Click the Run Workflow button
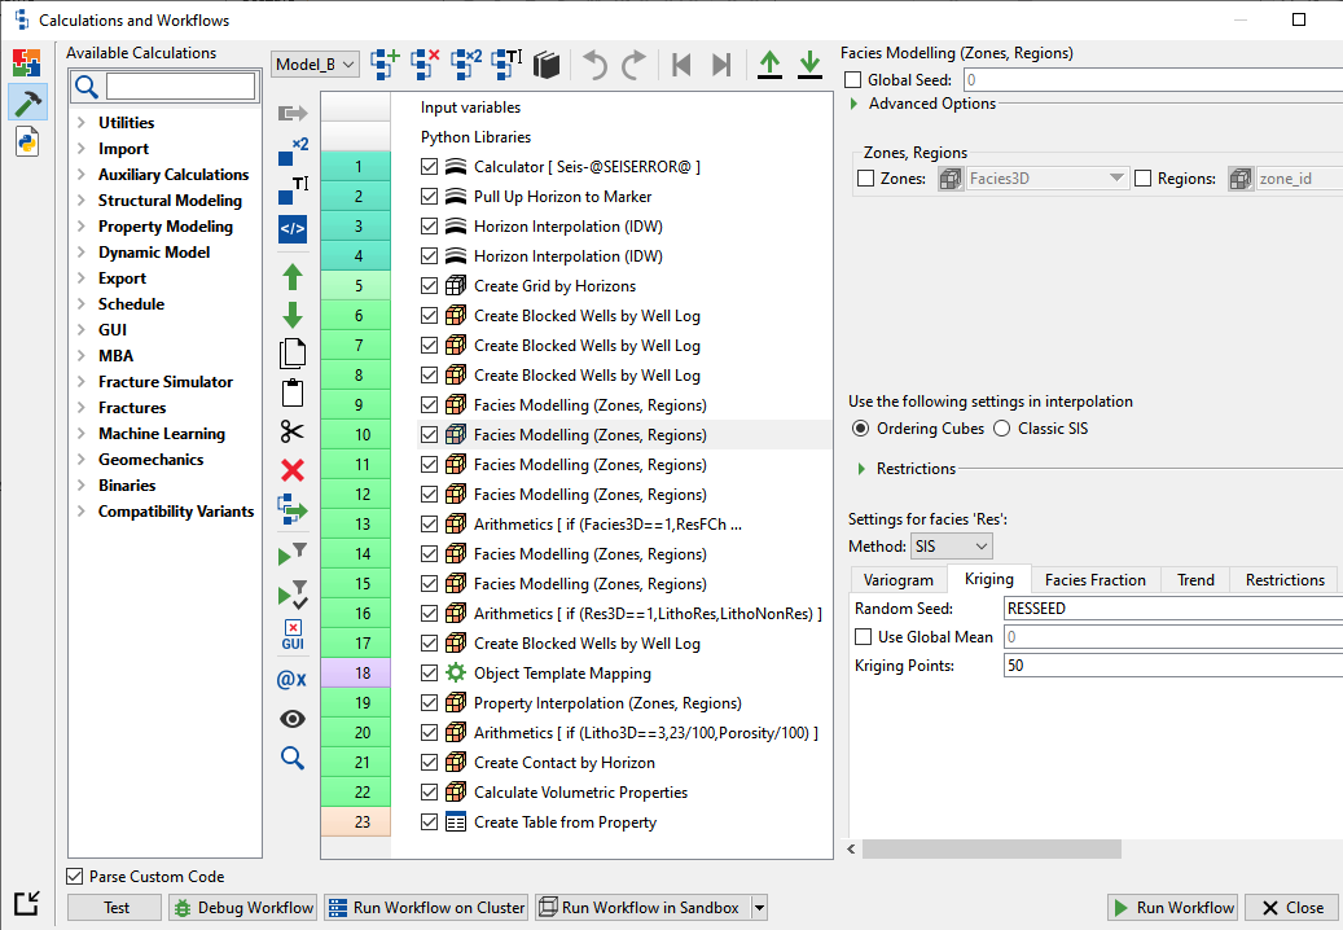Screen dimensions: 1344x930 tap(1173, 908)
